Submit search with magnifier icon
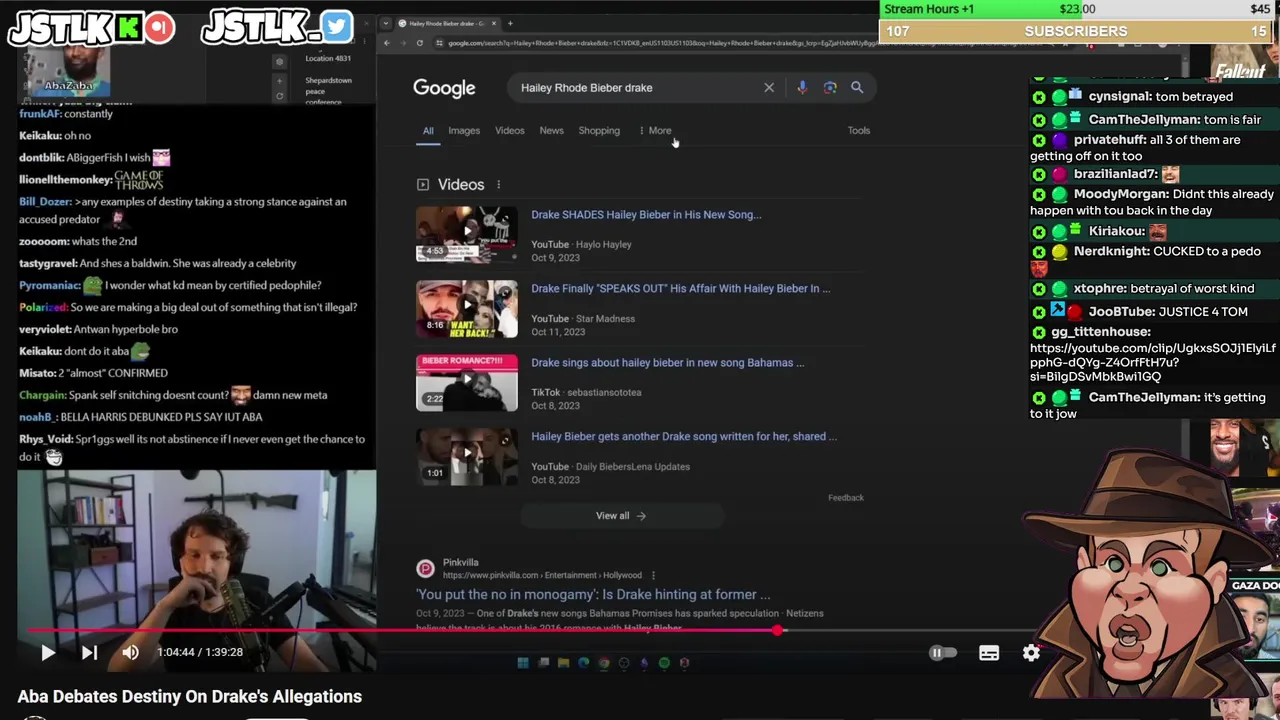This screenshot has height=720, width=1280. coord(857,88)
